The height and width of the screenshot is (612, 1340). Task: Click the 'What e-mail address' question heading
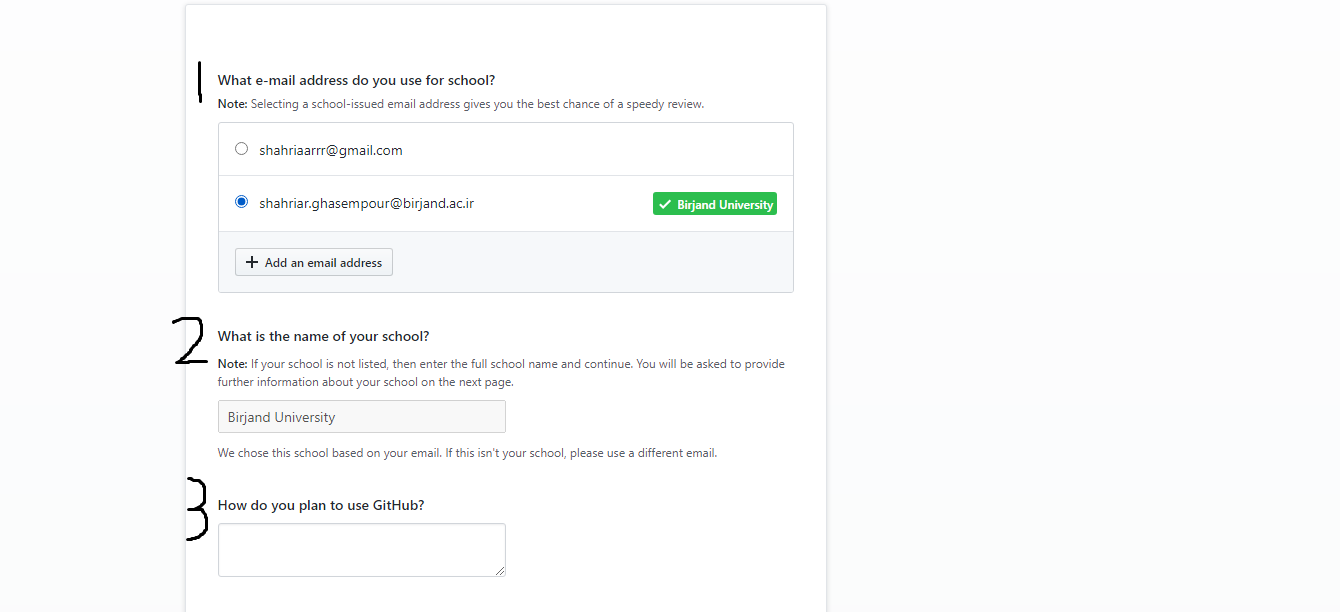[356, 80]
